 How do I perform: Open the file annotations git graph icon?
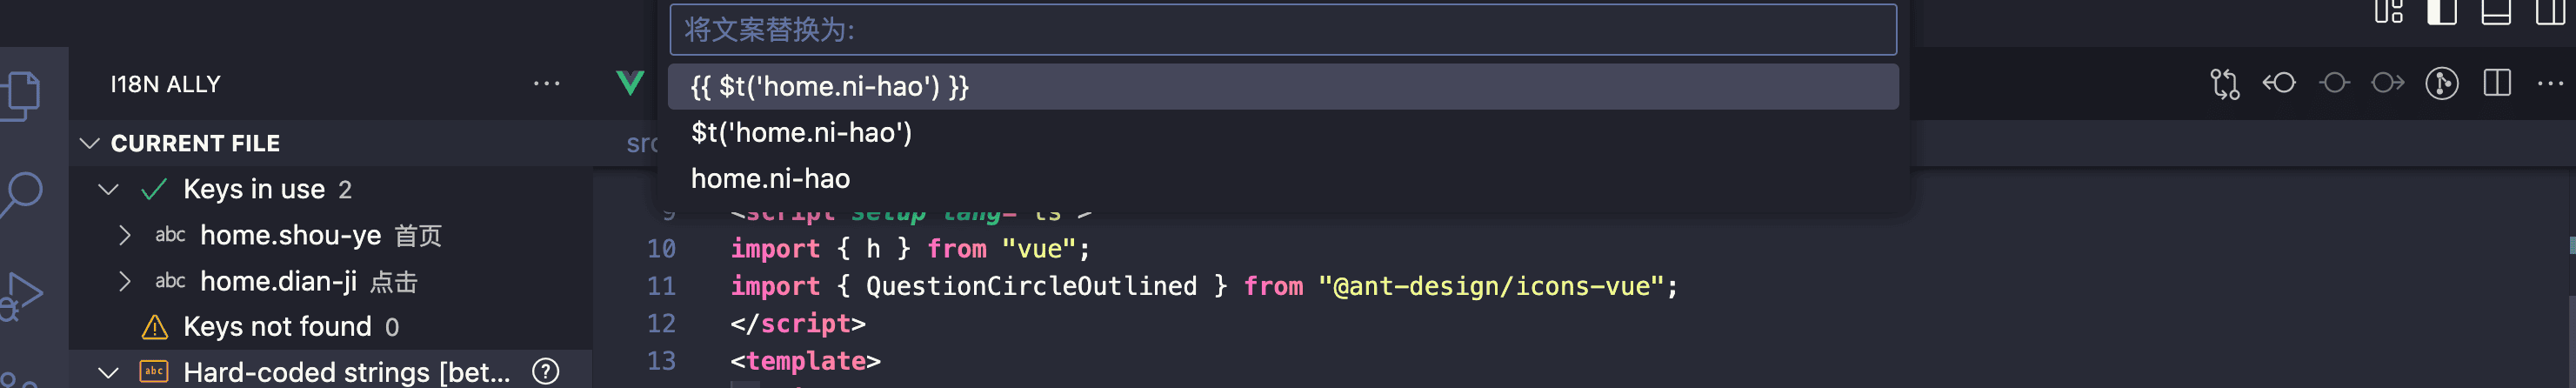tap(2442, 83)
